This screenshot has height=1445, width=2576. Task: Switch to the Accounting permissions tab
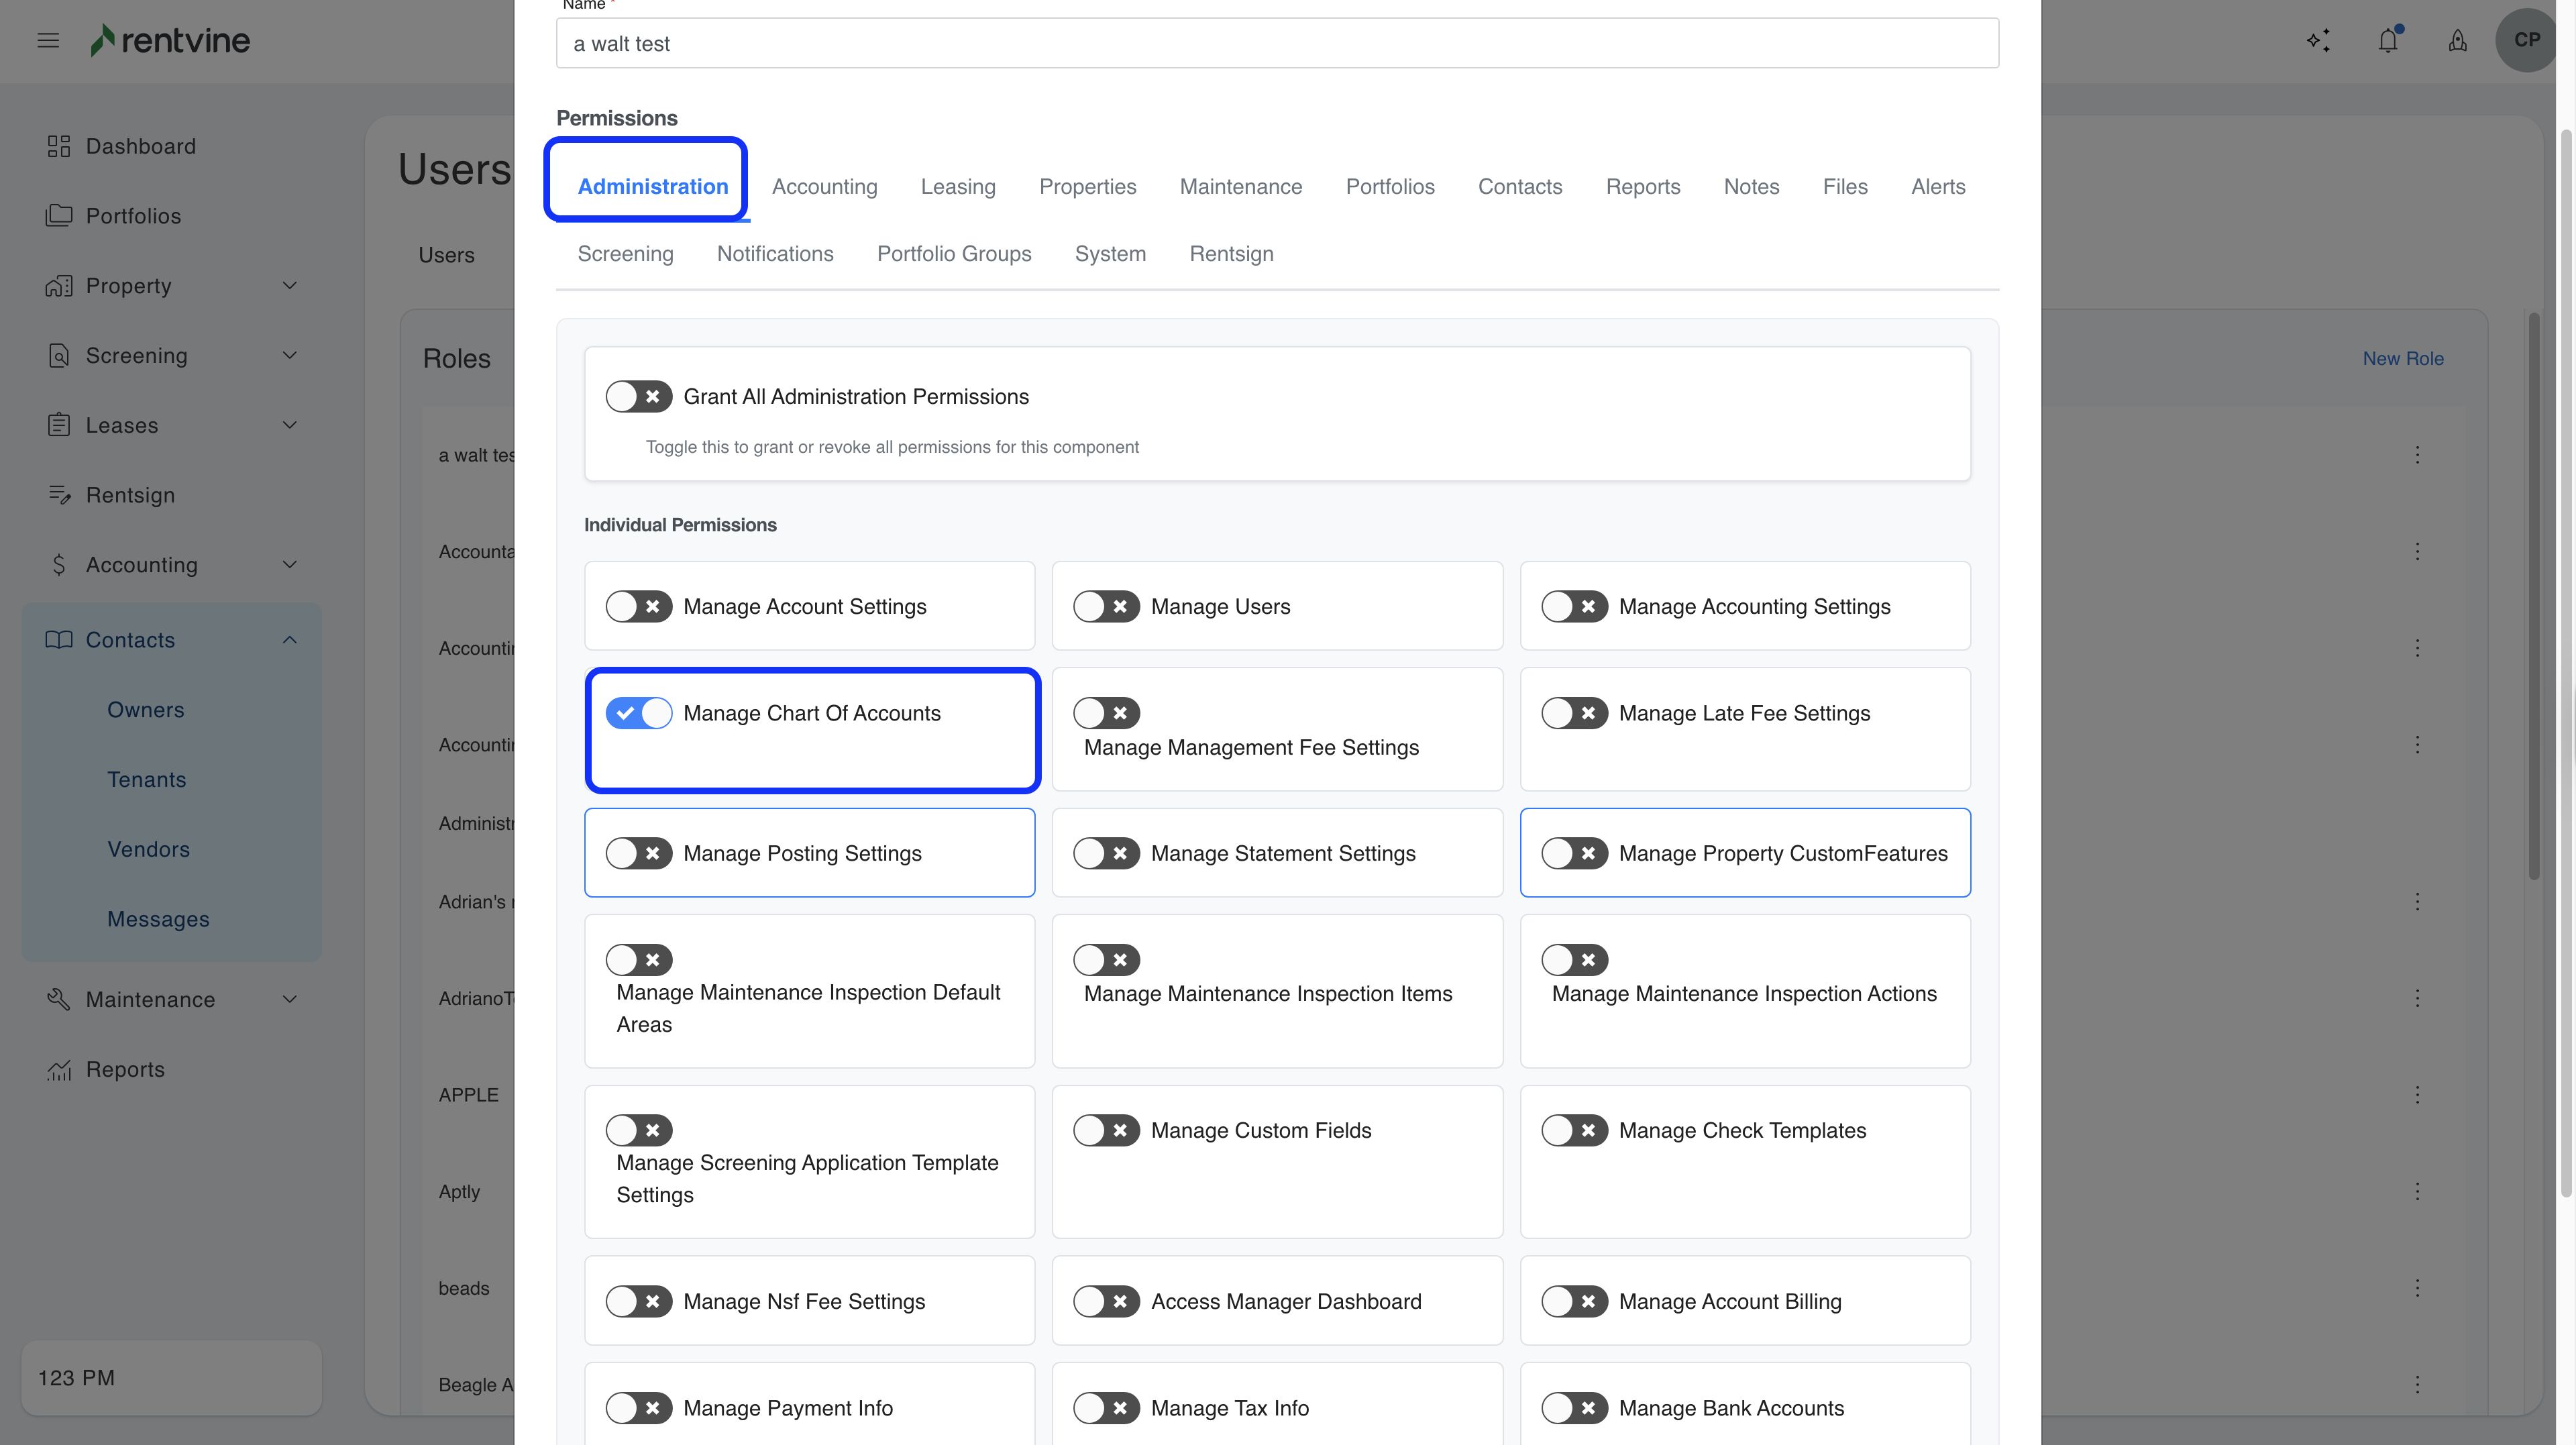coord(824,187)
